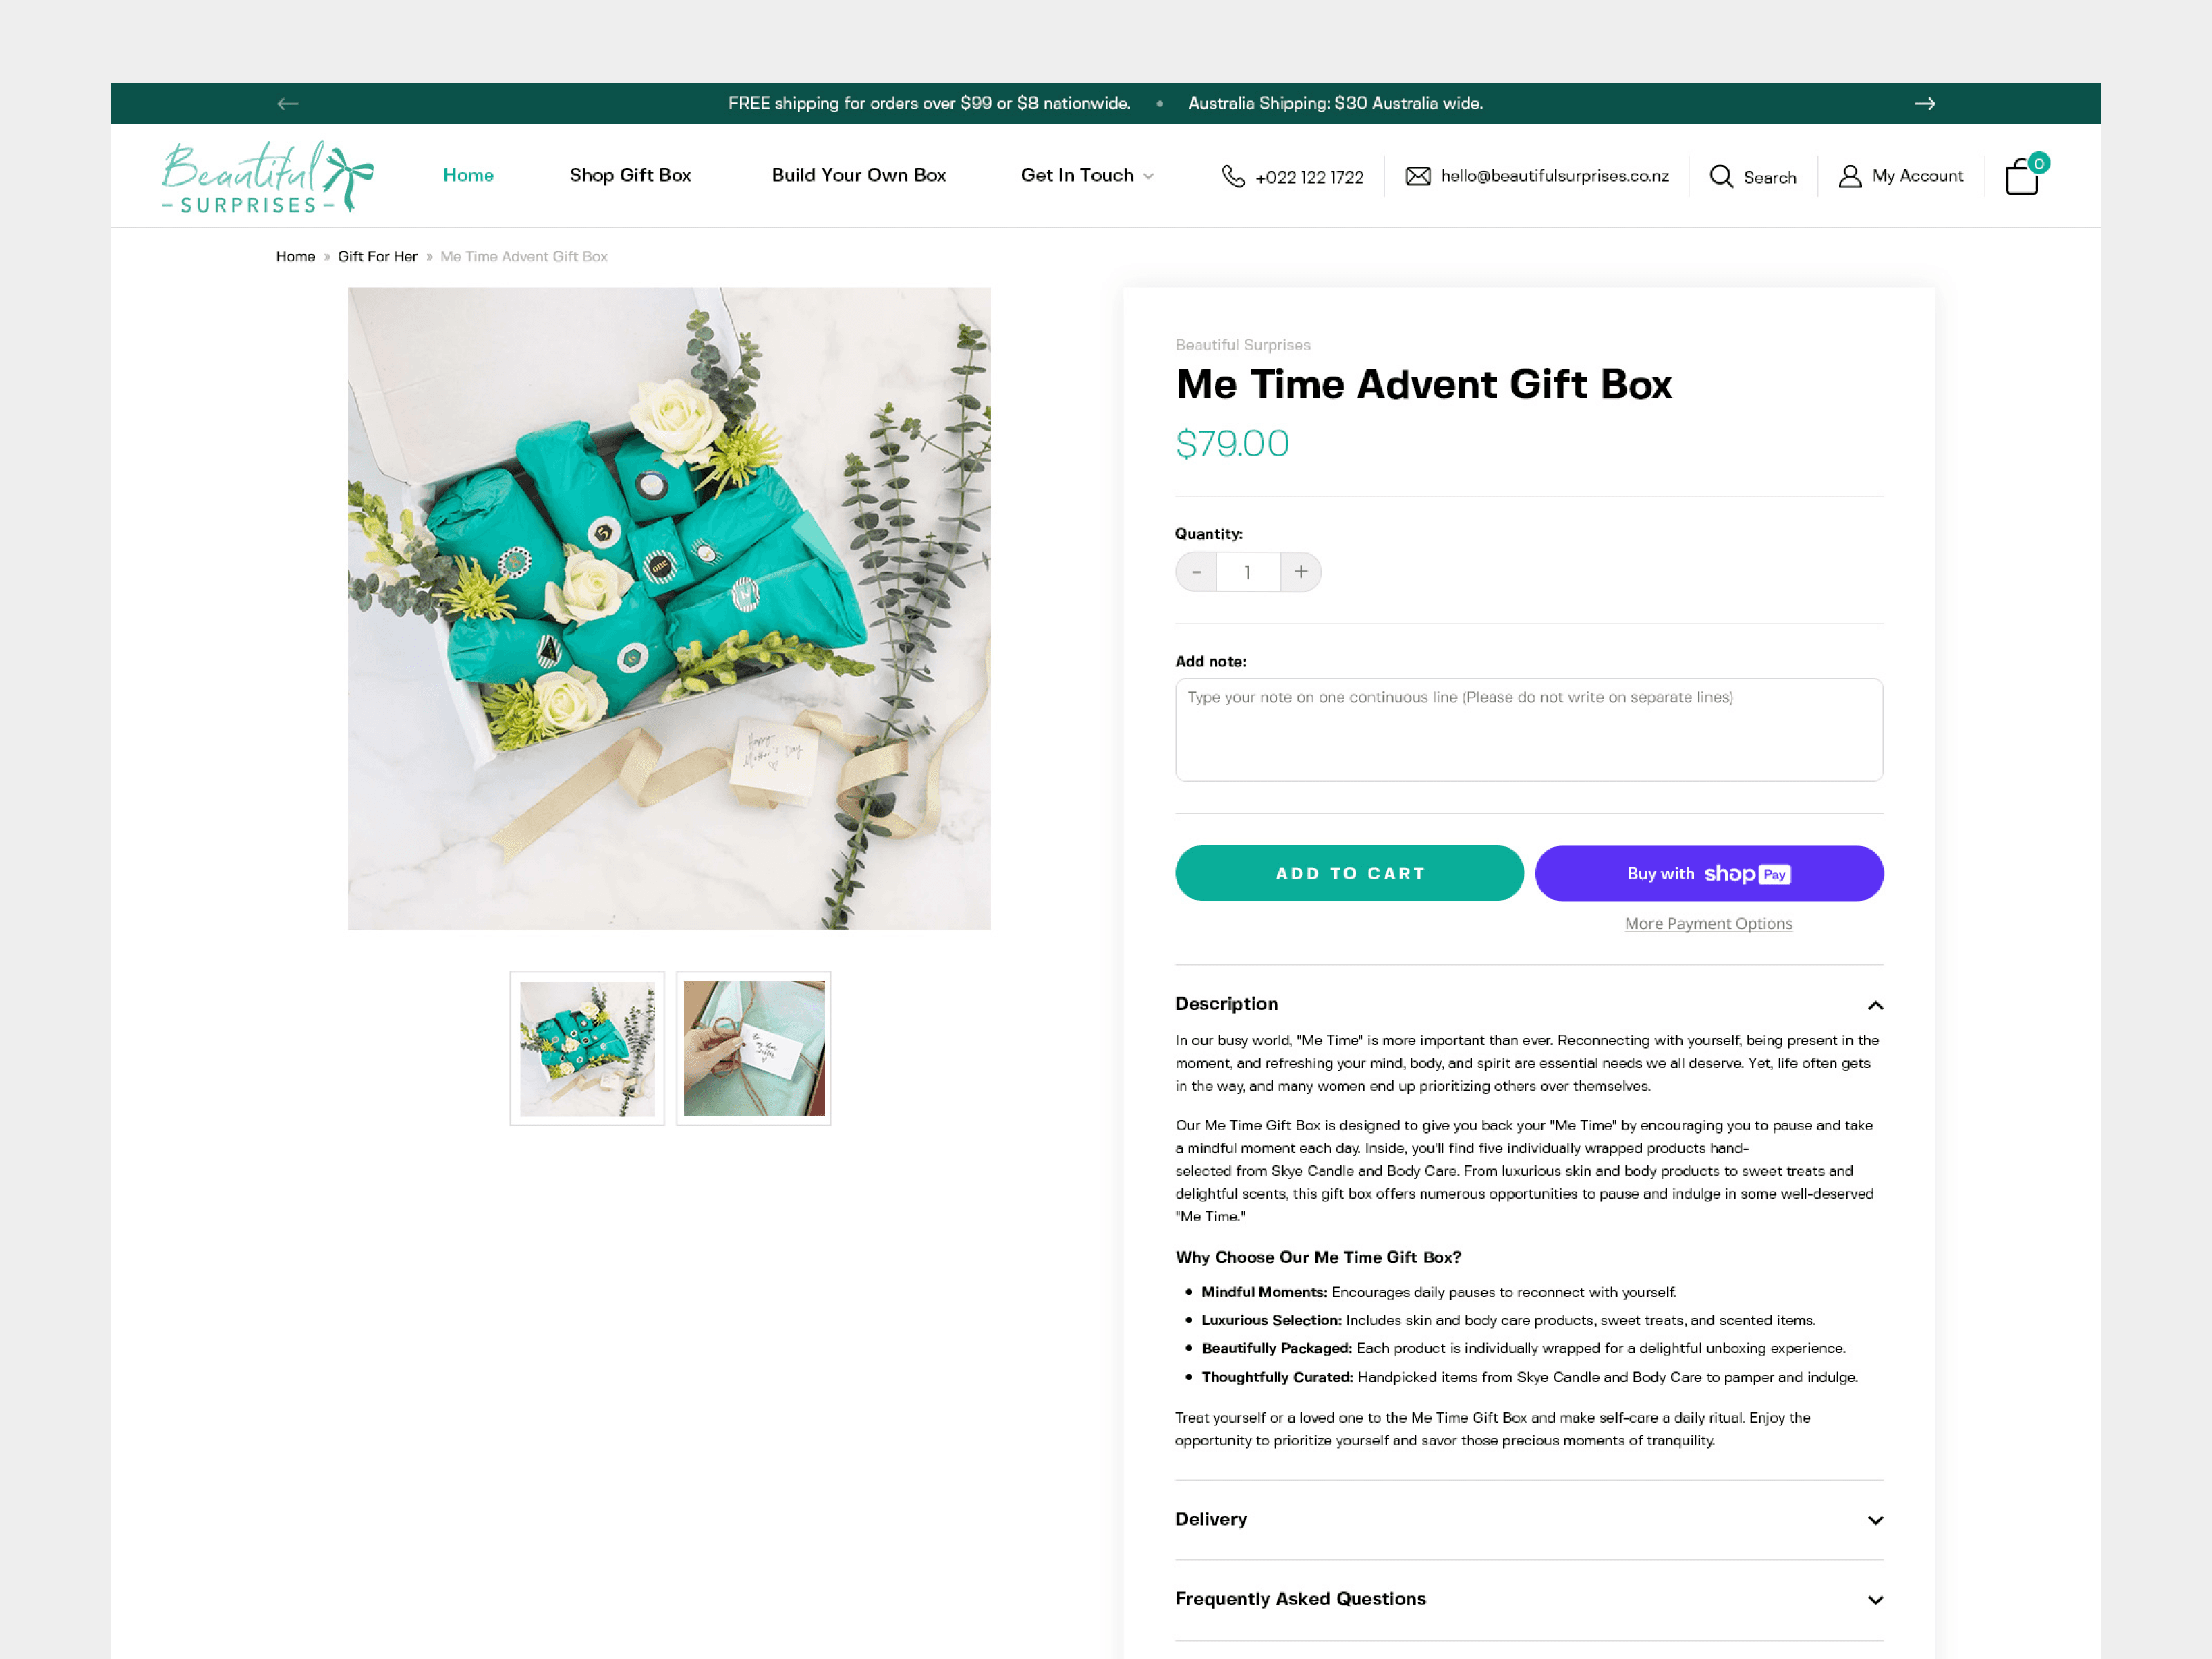Buy with Shop Pay button

pyautogui.click(x=1709, y=873)
